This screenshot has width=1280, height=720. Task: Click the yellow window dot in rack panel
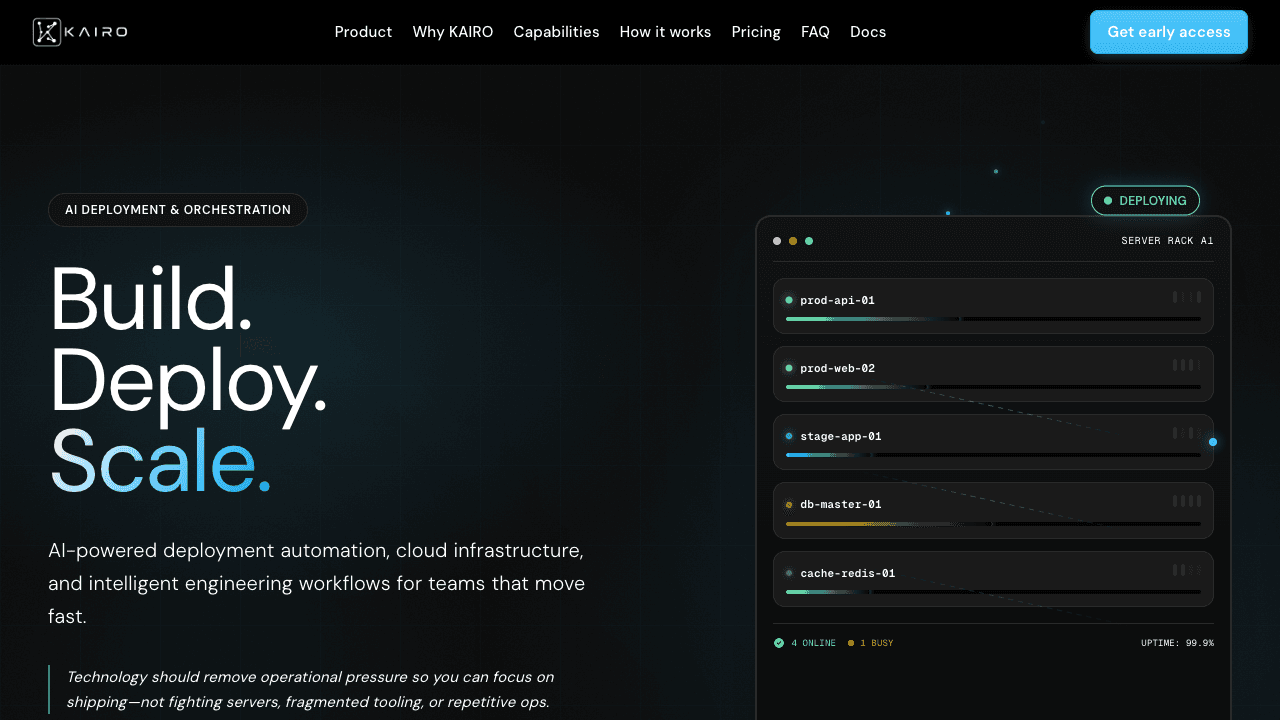793,241
